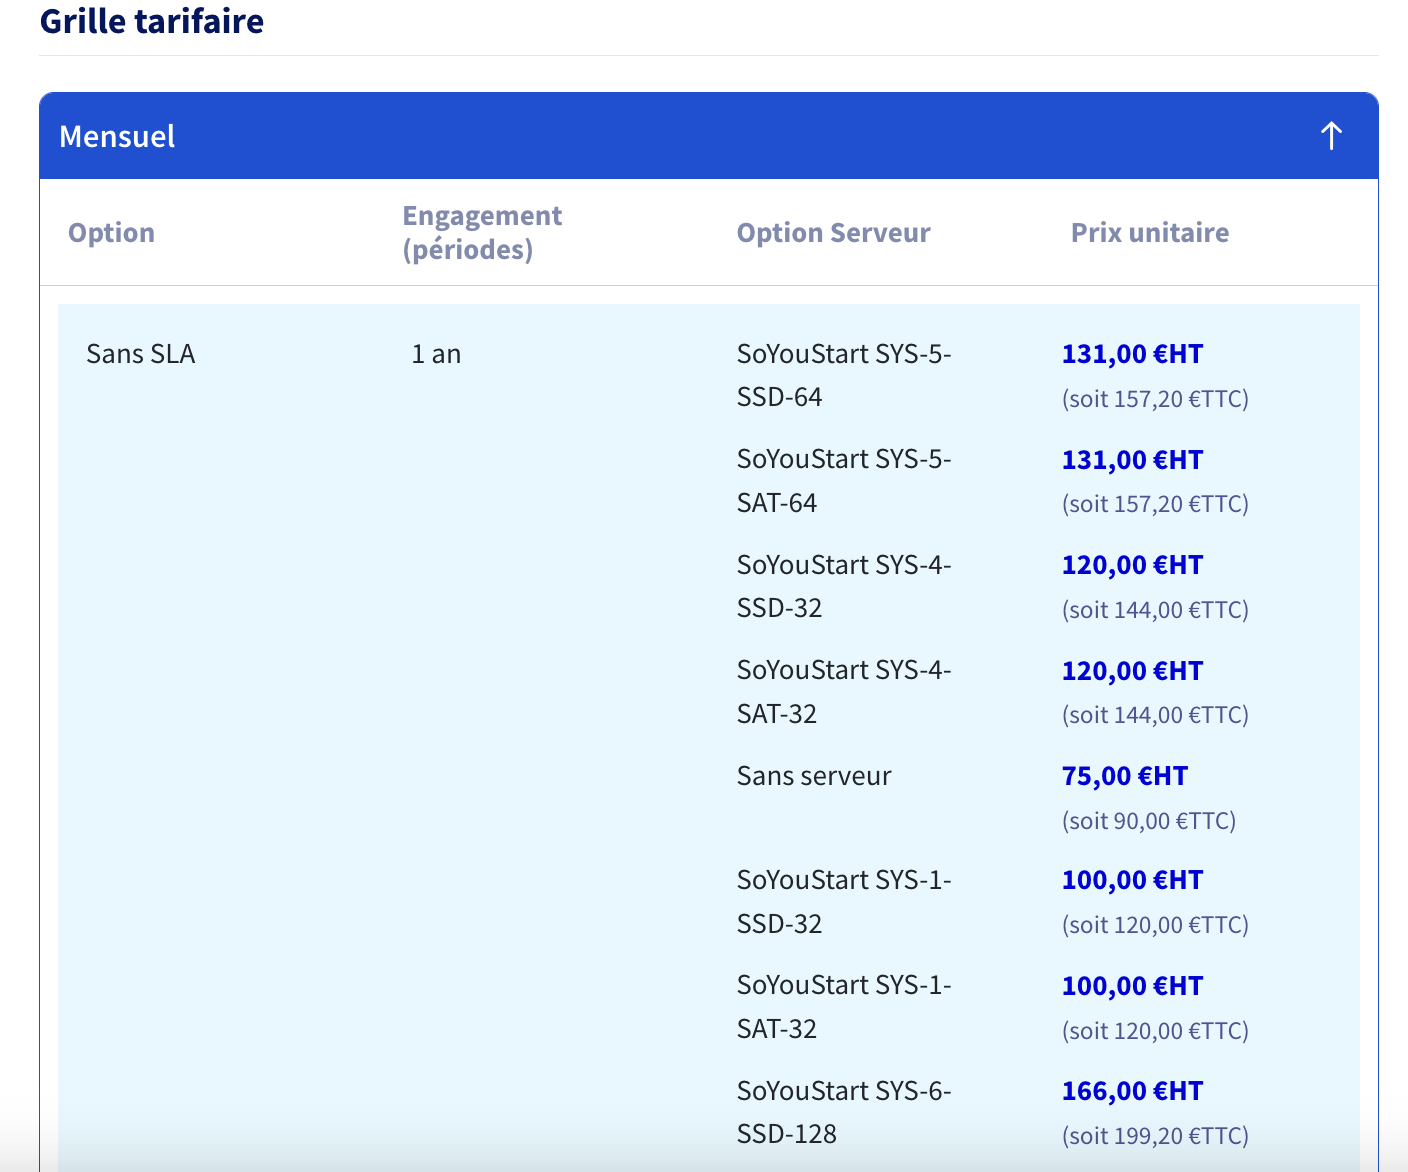Select the Sans serveur option
The image size is (1408, 1172).
[x=814, y=776]
